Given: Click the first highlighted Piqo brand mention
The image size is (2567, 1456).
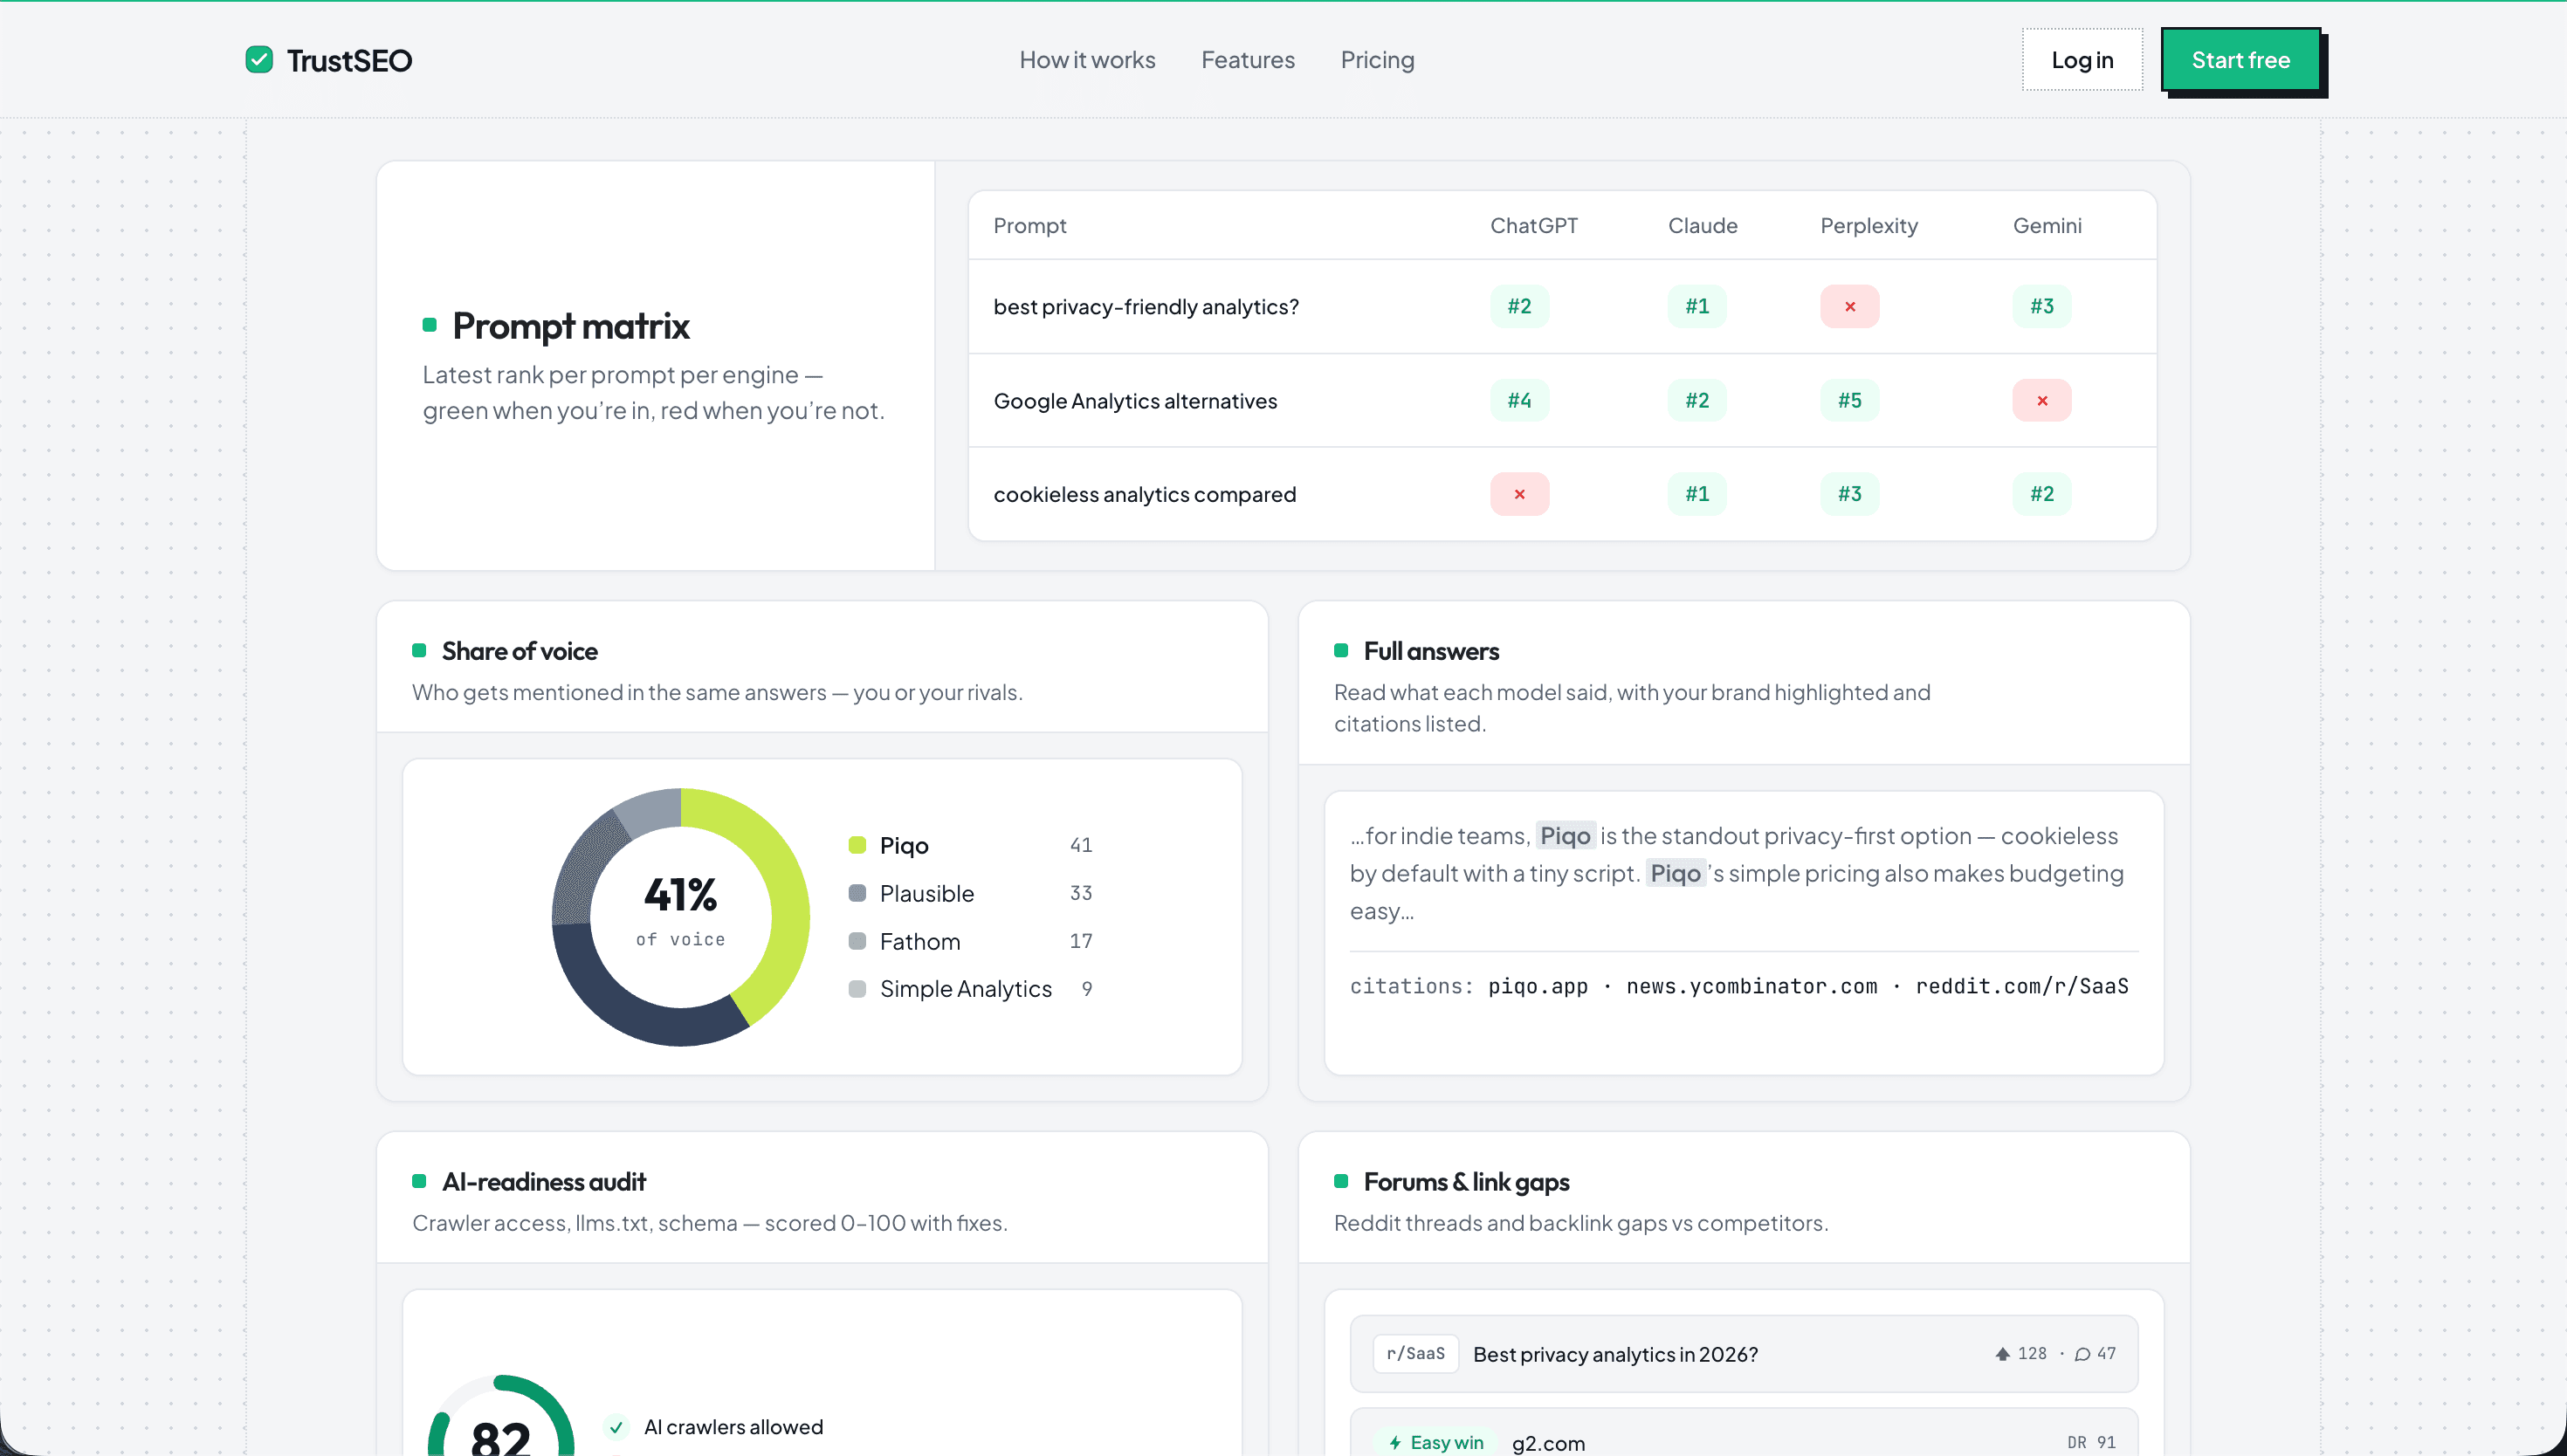Looking at the screenshot, I should [x=1565, y=836].
